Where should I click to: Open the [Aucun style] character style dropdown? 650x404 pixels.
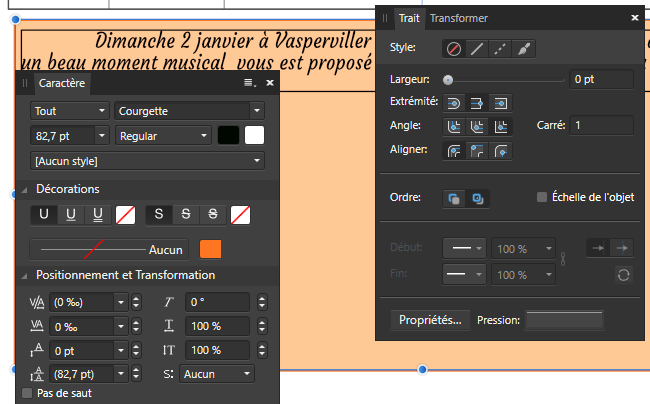coord(147,161)
